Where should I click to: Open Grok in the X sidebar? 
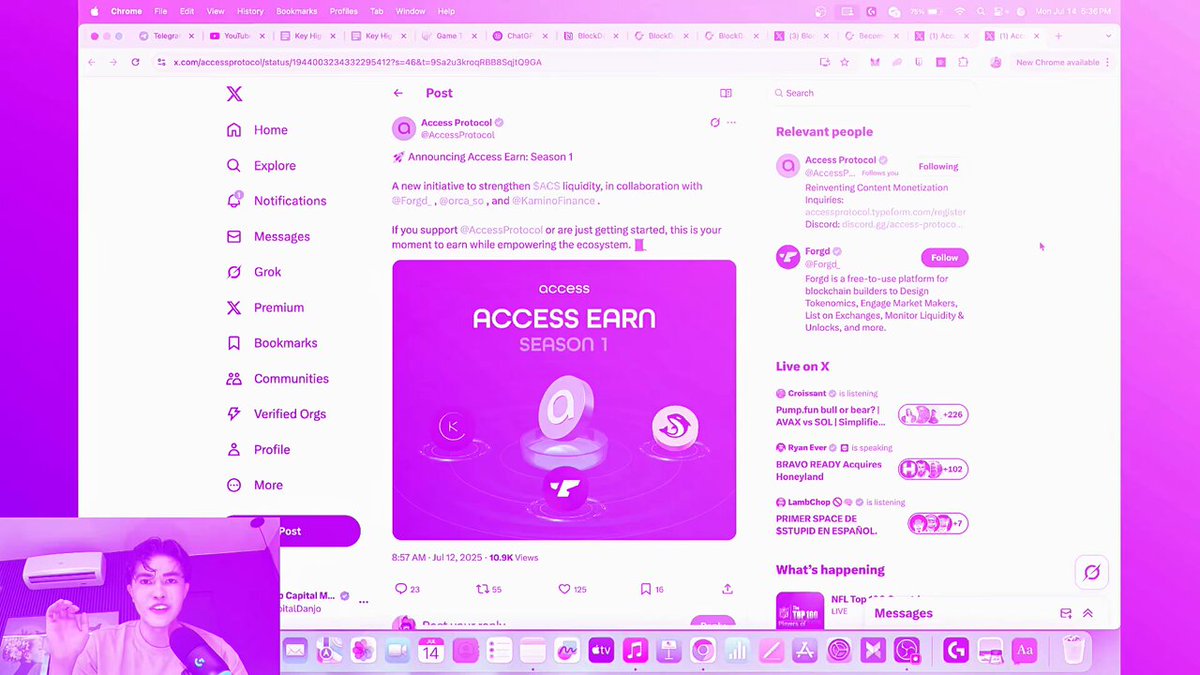(x=254, y=272)
